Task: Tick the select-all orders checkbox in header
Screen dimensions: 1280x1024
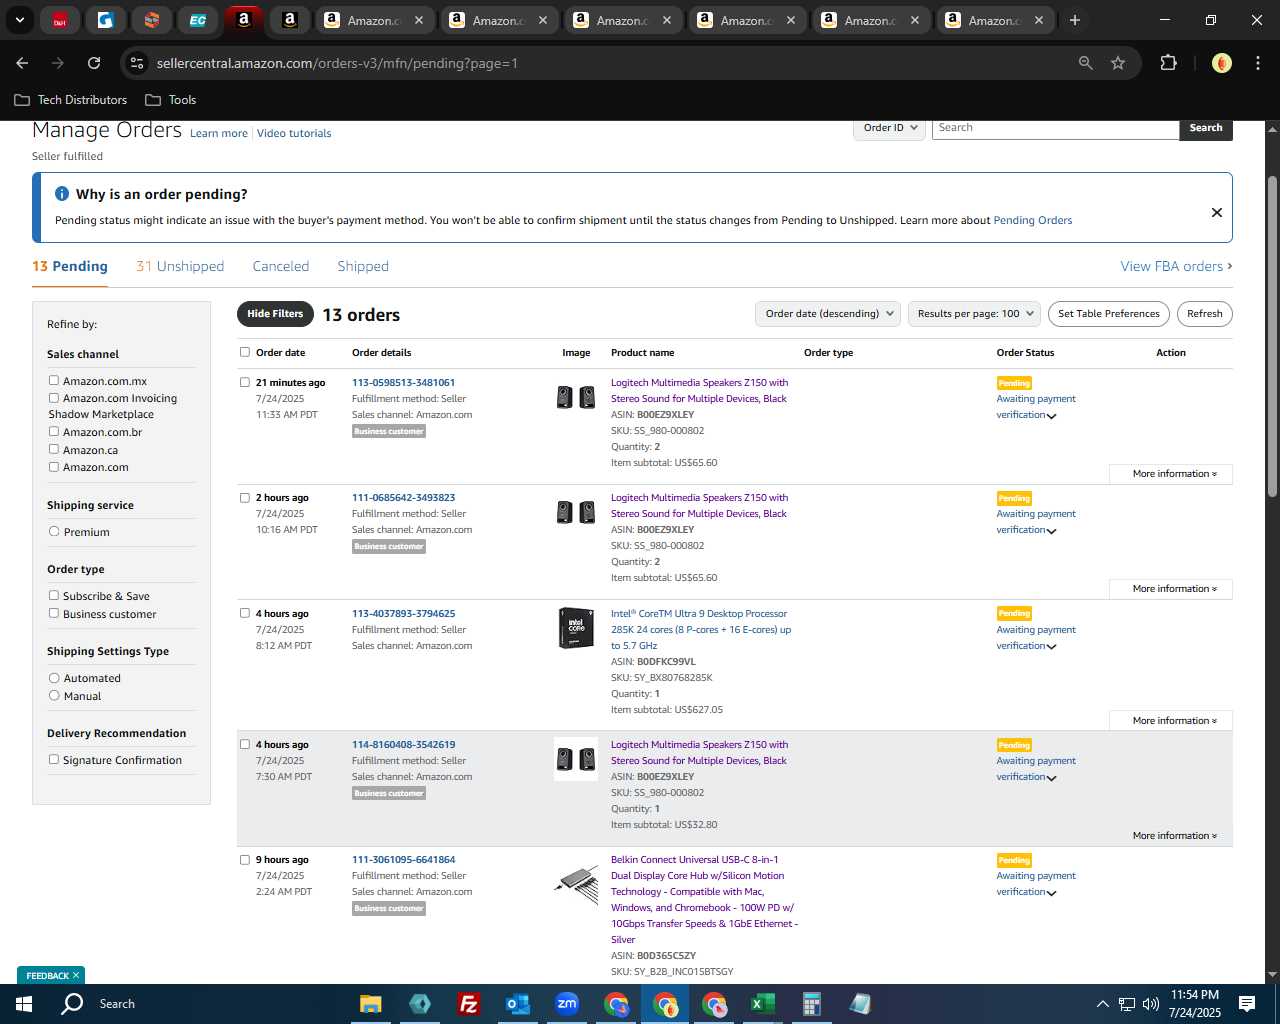Action: click(245, 352)
